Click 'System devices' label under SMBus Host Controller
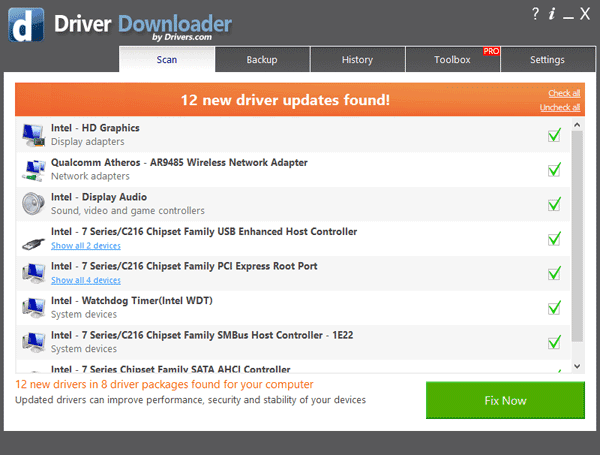 coord(84,349)
